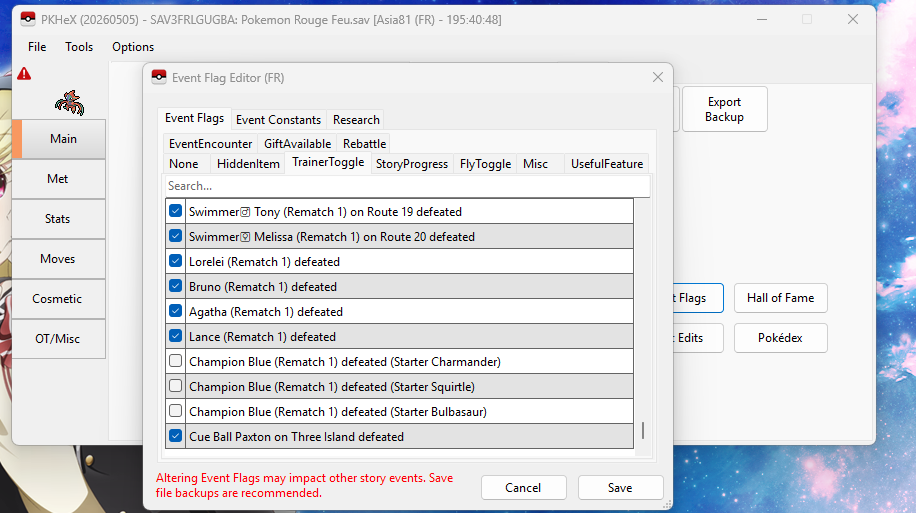Image resolution: width=916 pixels, height=513 pixels.
Task: Click Export Backup in main window
Action: pos(724,109)
